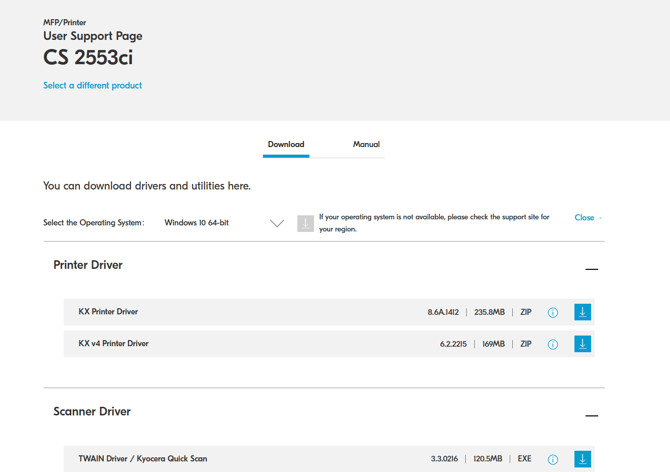670x472 pixels.
Task: Click Select a different product link
Action: (x=92, y=85)
